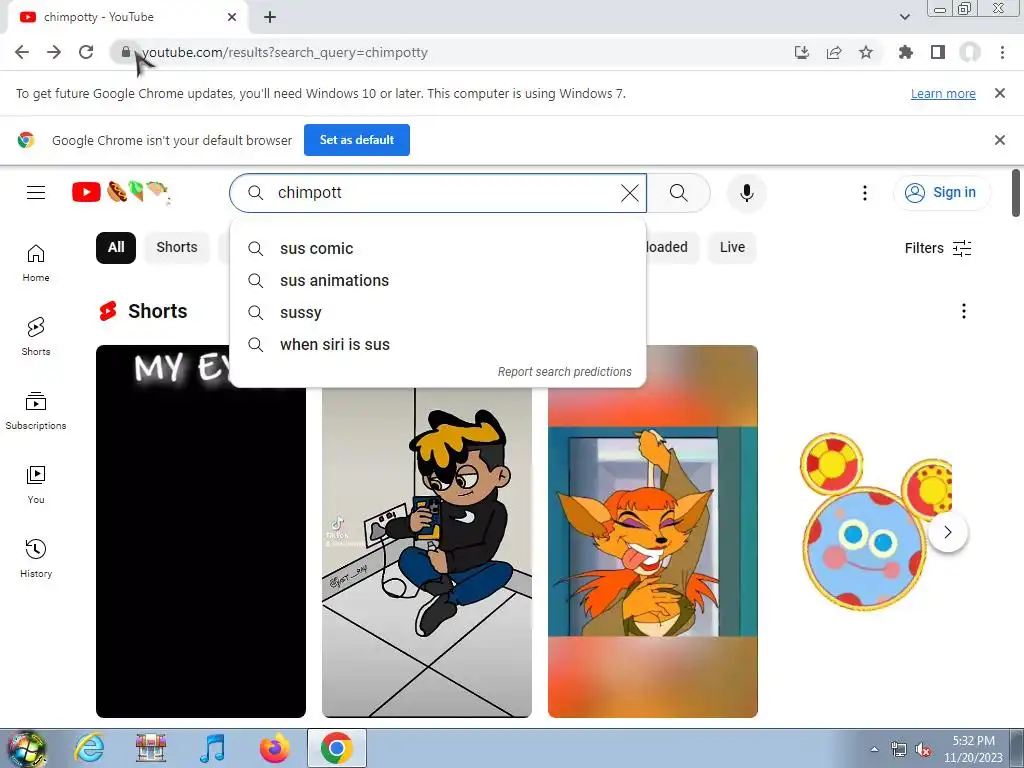Click Report search predictions link

pyautogui.click(x=564, y=372)
